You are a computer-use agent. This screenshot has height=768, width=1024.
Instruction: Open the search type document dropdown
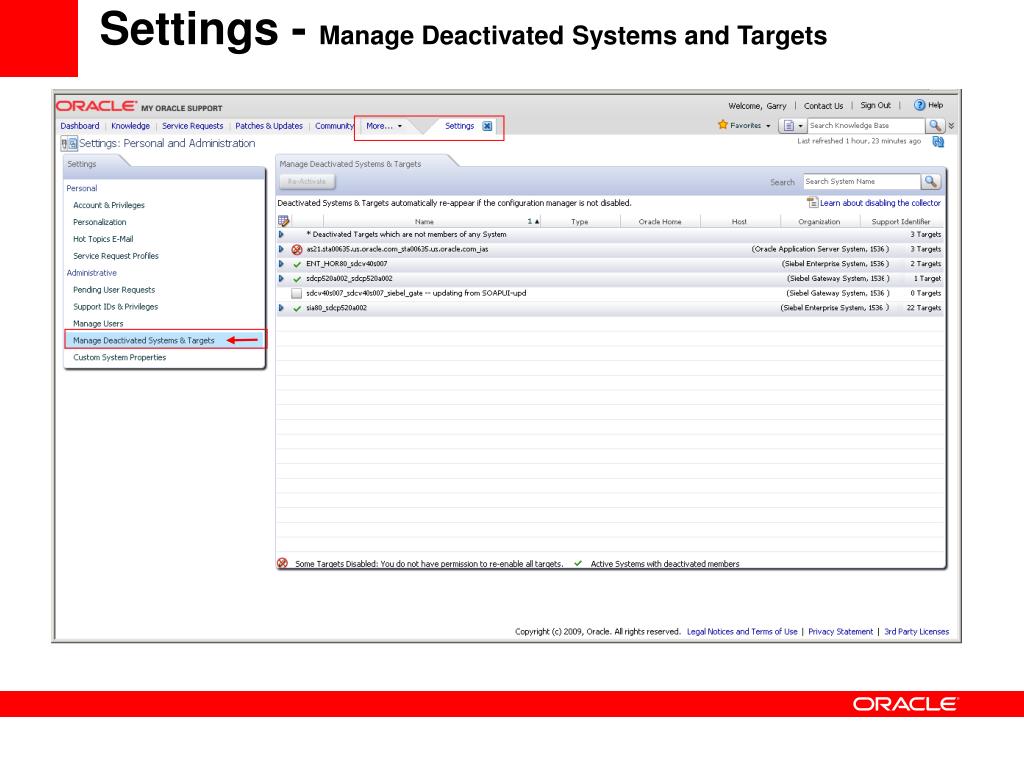[792, 125]
